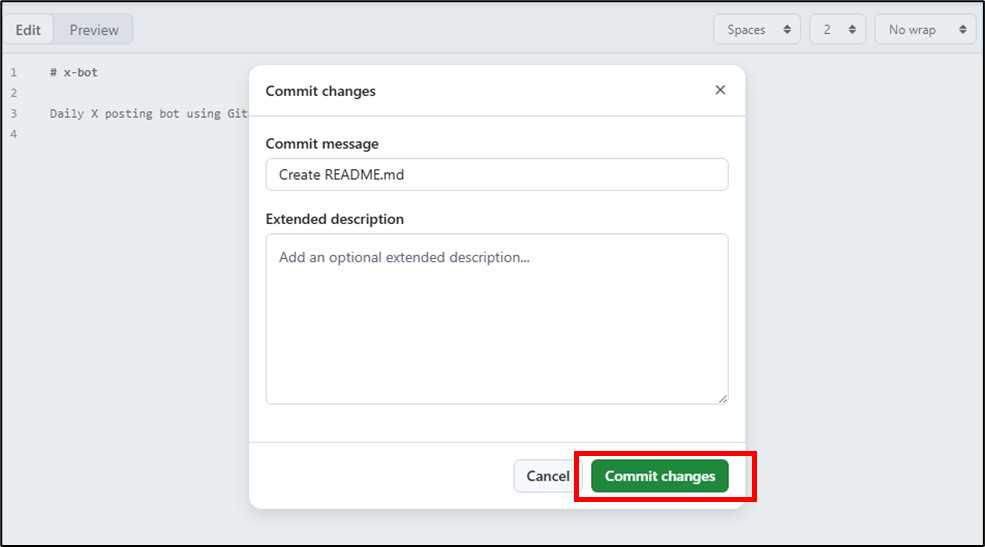
Task: Select line number 2 in the gutter
Action: (14, 93)
